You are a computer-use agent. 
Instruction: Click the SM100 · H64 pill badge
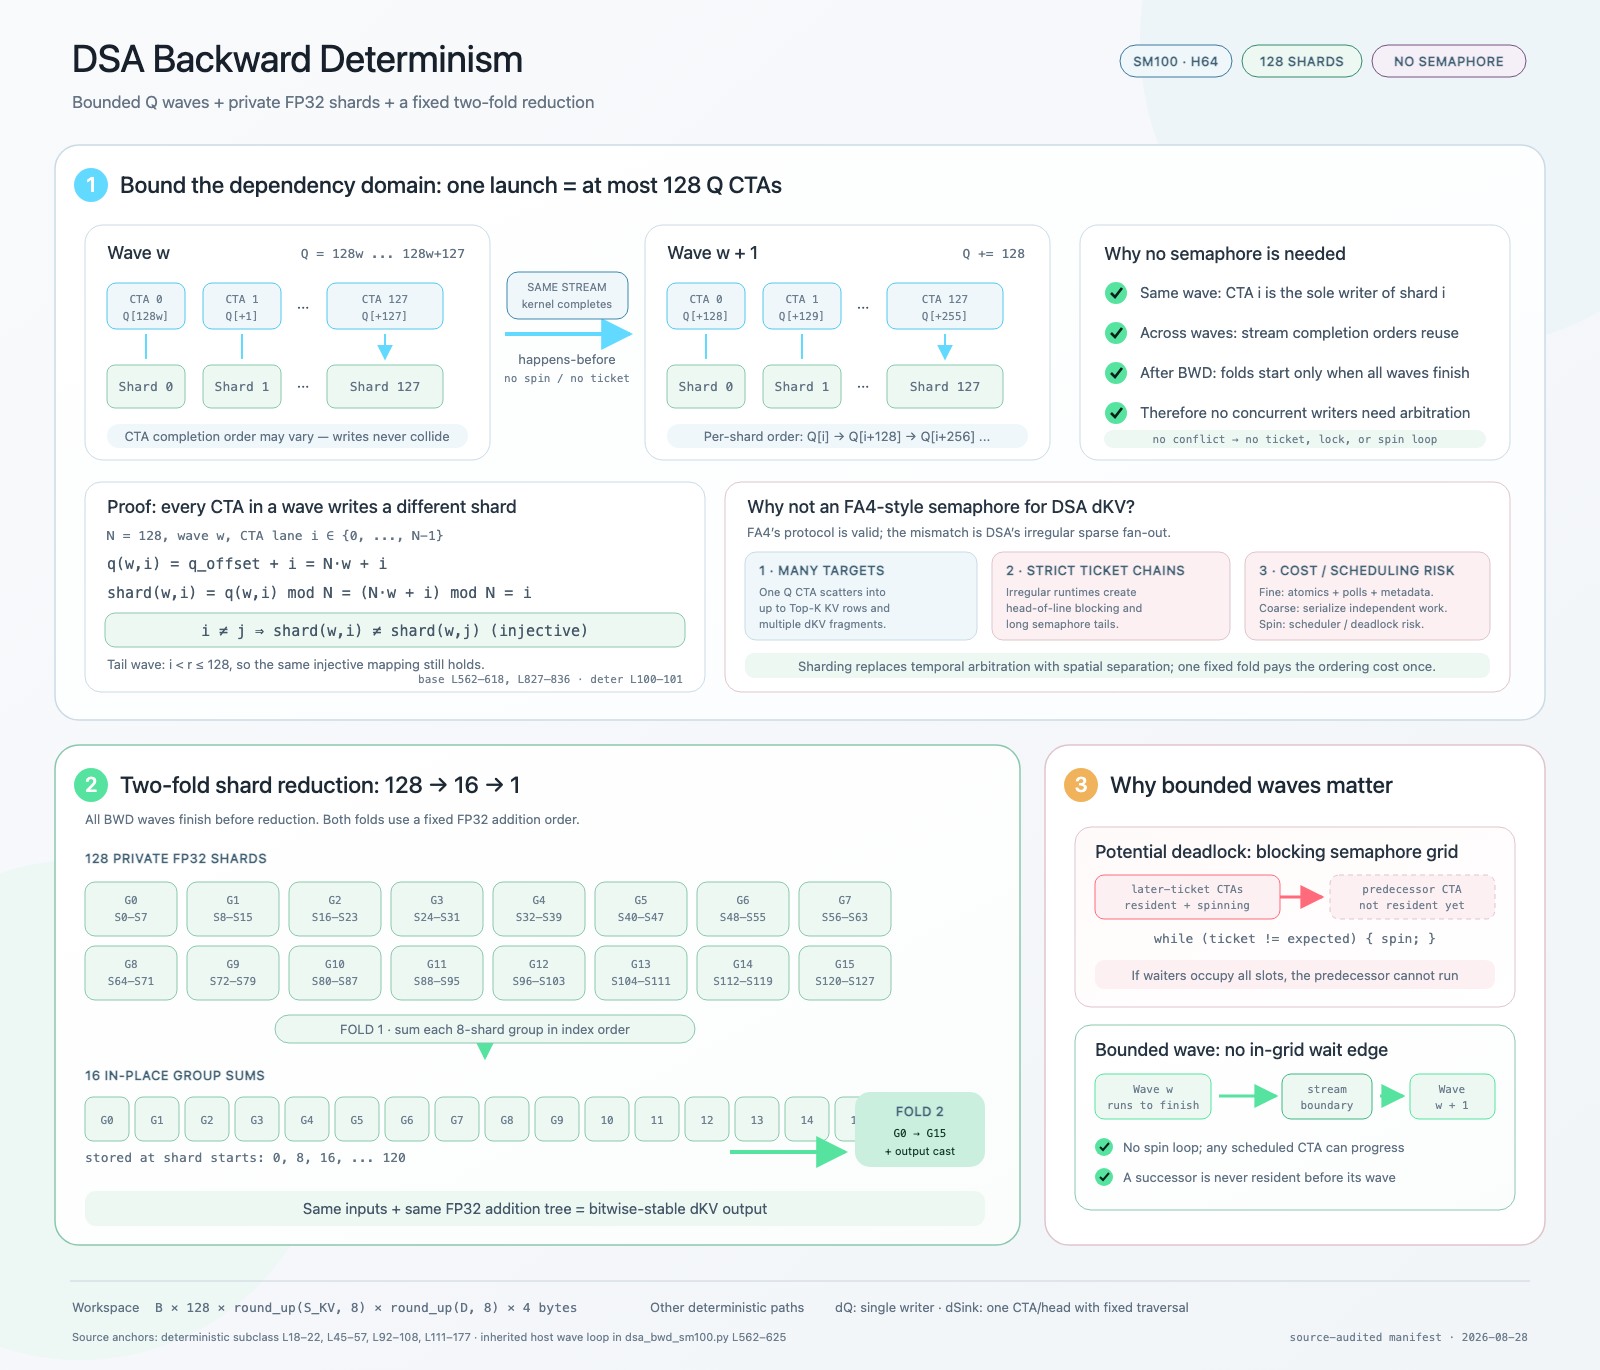click(x=1175, y=61)
